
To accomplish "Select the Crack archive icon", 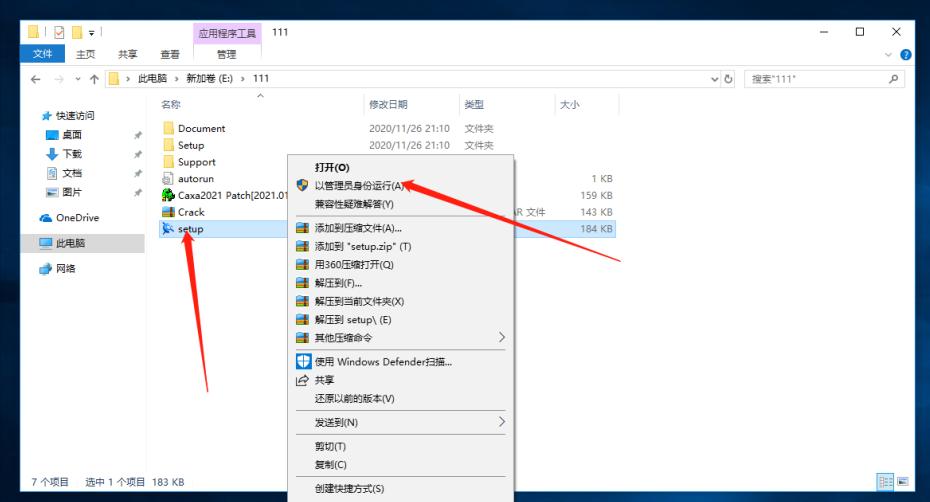I will click(x=168, y=212).
